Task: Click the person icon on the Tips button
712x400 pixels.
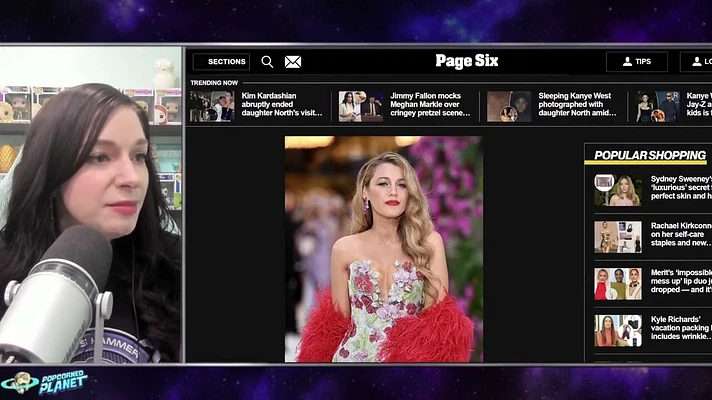Action: point(627,61)
